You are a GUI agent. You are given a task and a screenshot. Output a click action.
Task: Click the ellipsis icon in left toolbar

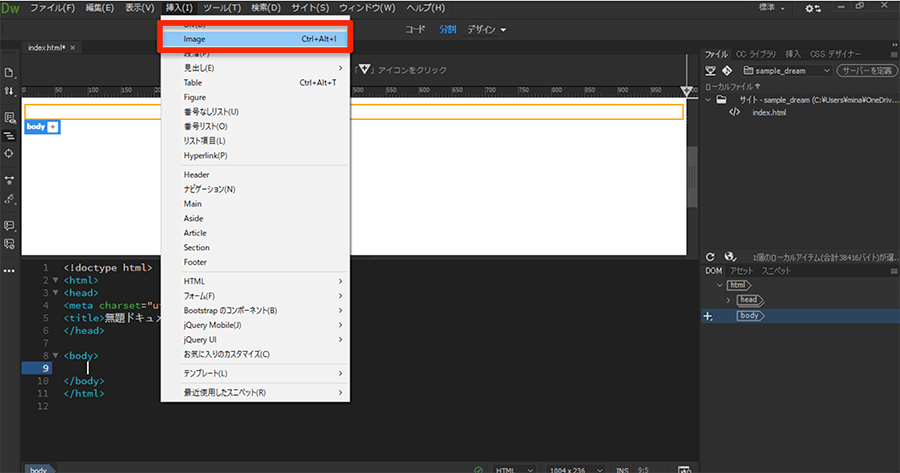pos(9,270)
